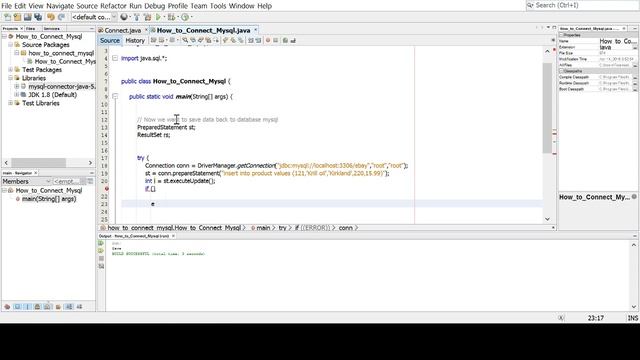Screen dimensions: 640x360
Task: Expand the mysql-connector-java library node
Action: click(17, 87)
